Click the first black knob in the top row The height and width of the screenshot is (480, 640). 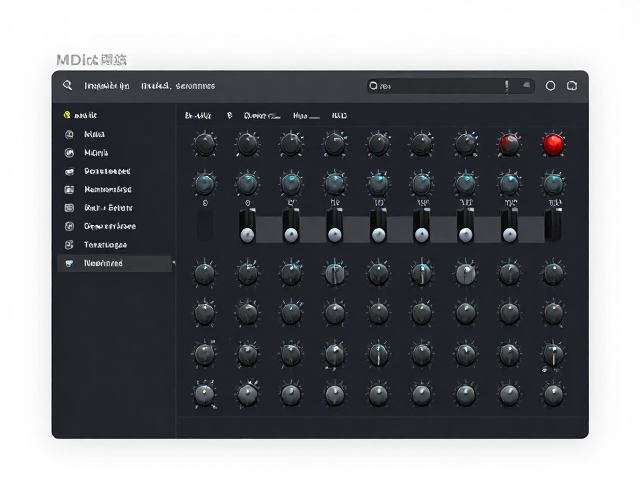(204, 144)
